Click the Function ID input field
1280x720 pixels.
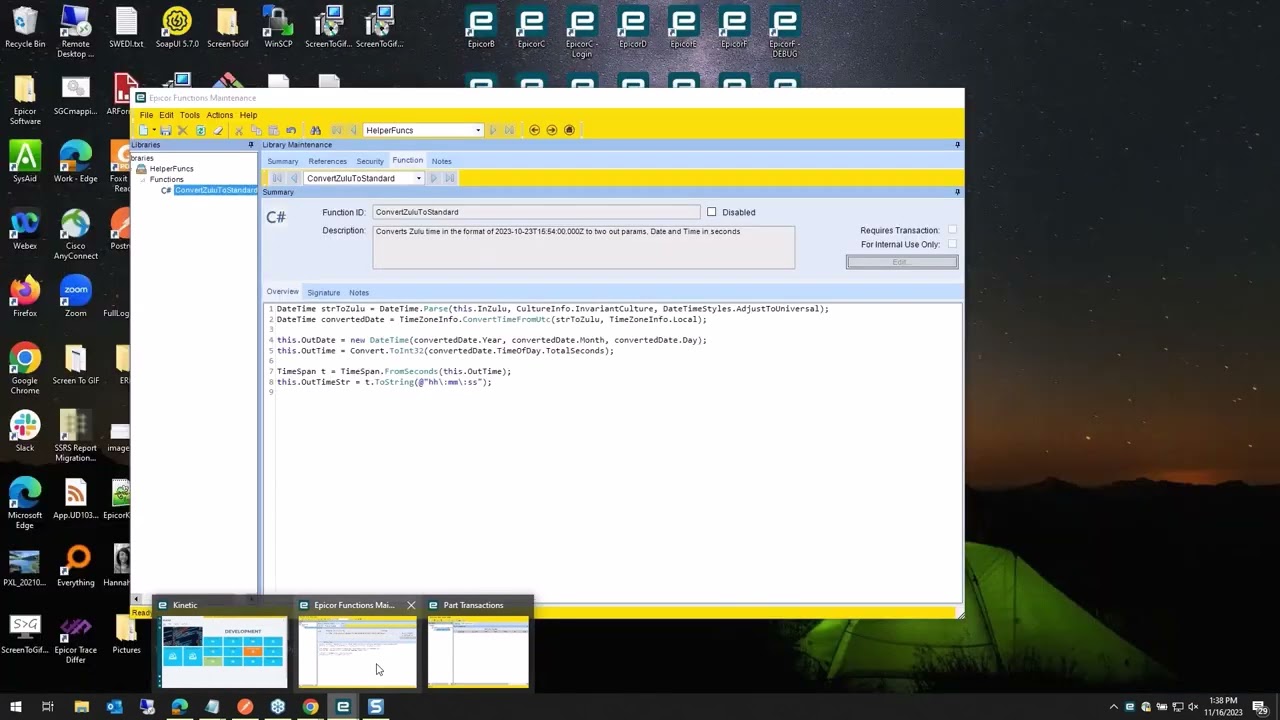tap(536, 212)
